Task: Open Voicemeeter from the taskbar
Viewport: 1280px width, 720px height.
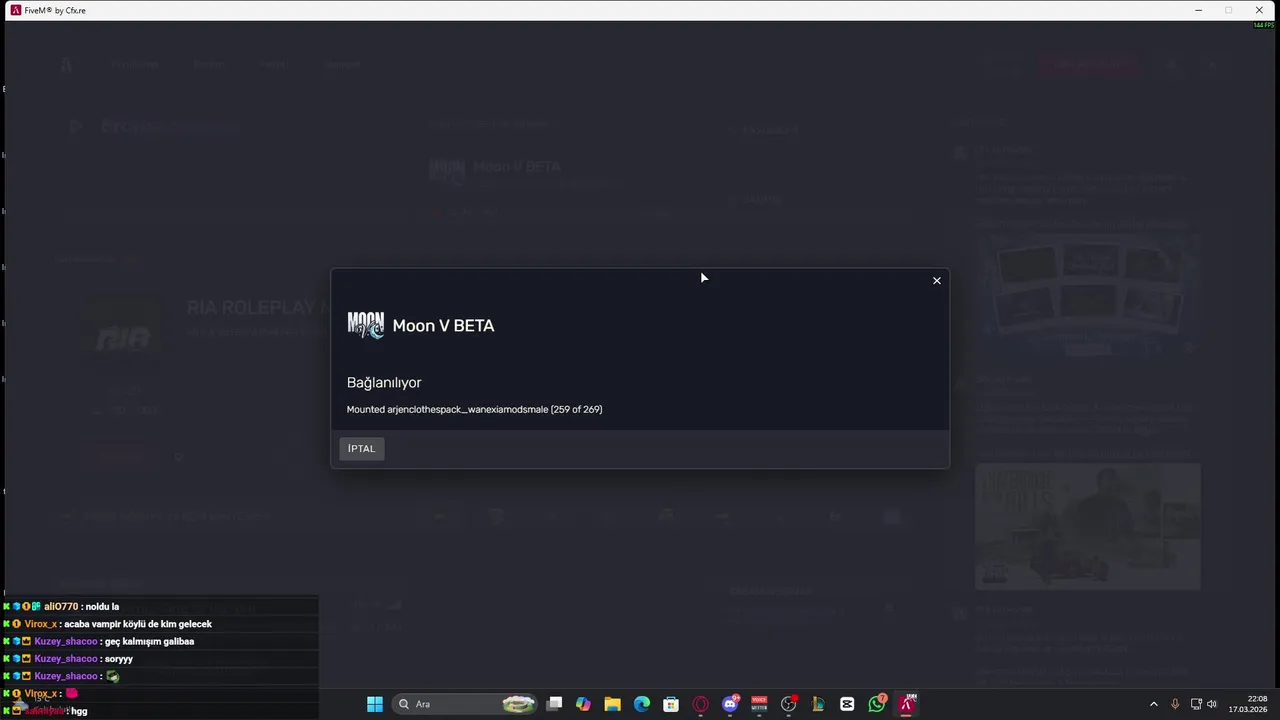Action: 759,704
